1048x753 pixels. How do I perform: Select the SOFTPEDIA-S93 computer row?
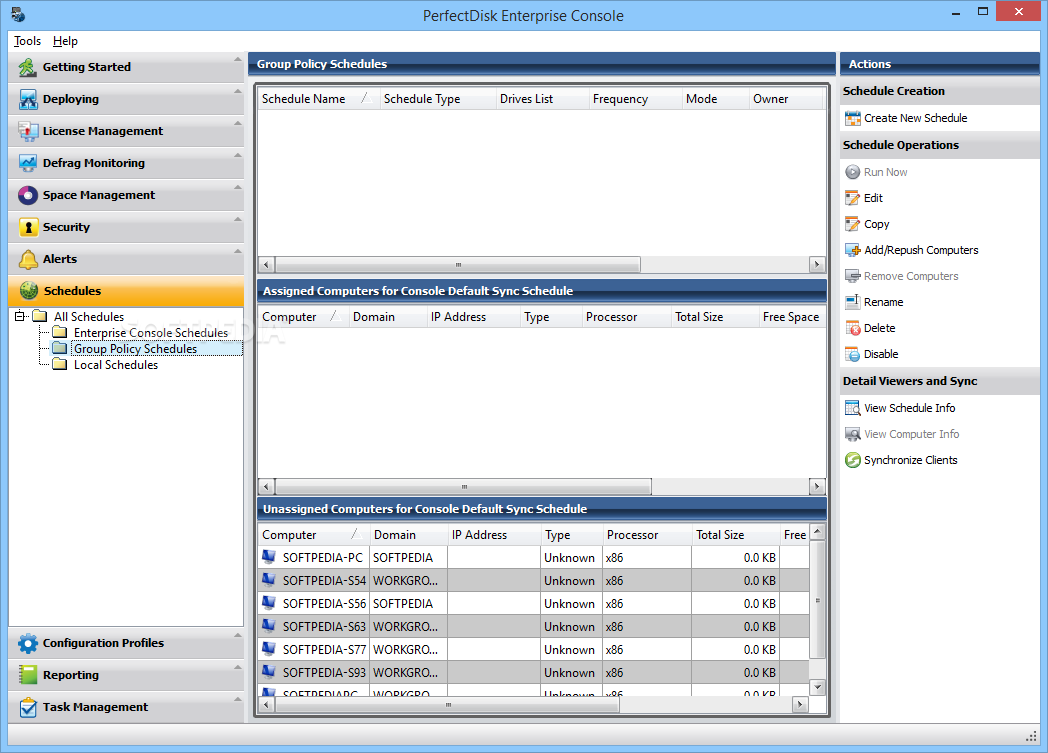point(533,673)
